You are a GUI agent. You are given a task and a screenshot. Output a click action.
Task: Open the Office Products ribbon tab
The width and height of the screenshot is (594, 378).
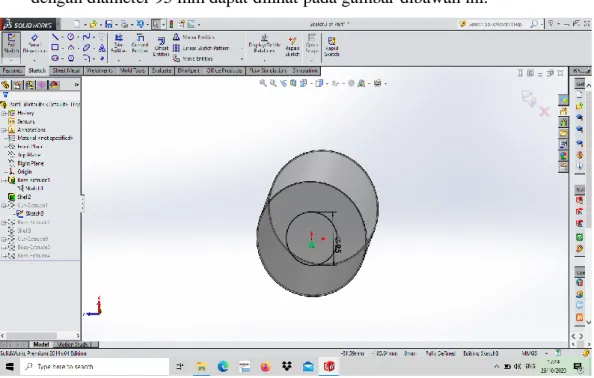tap(224, 71)
